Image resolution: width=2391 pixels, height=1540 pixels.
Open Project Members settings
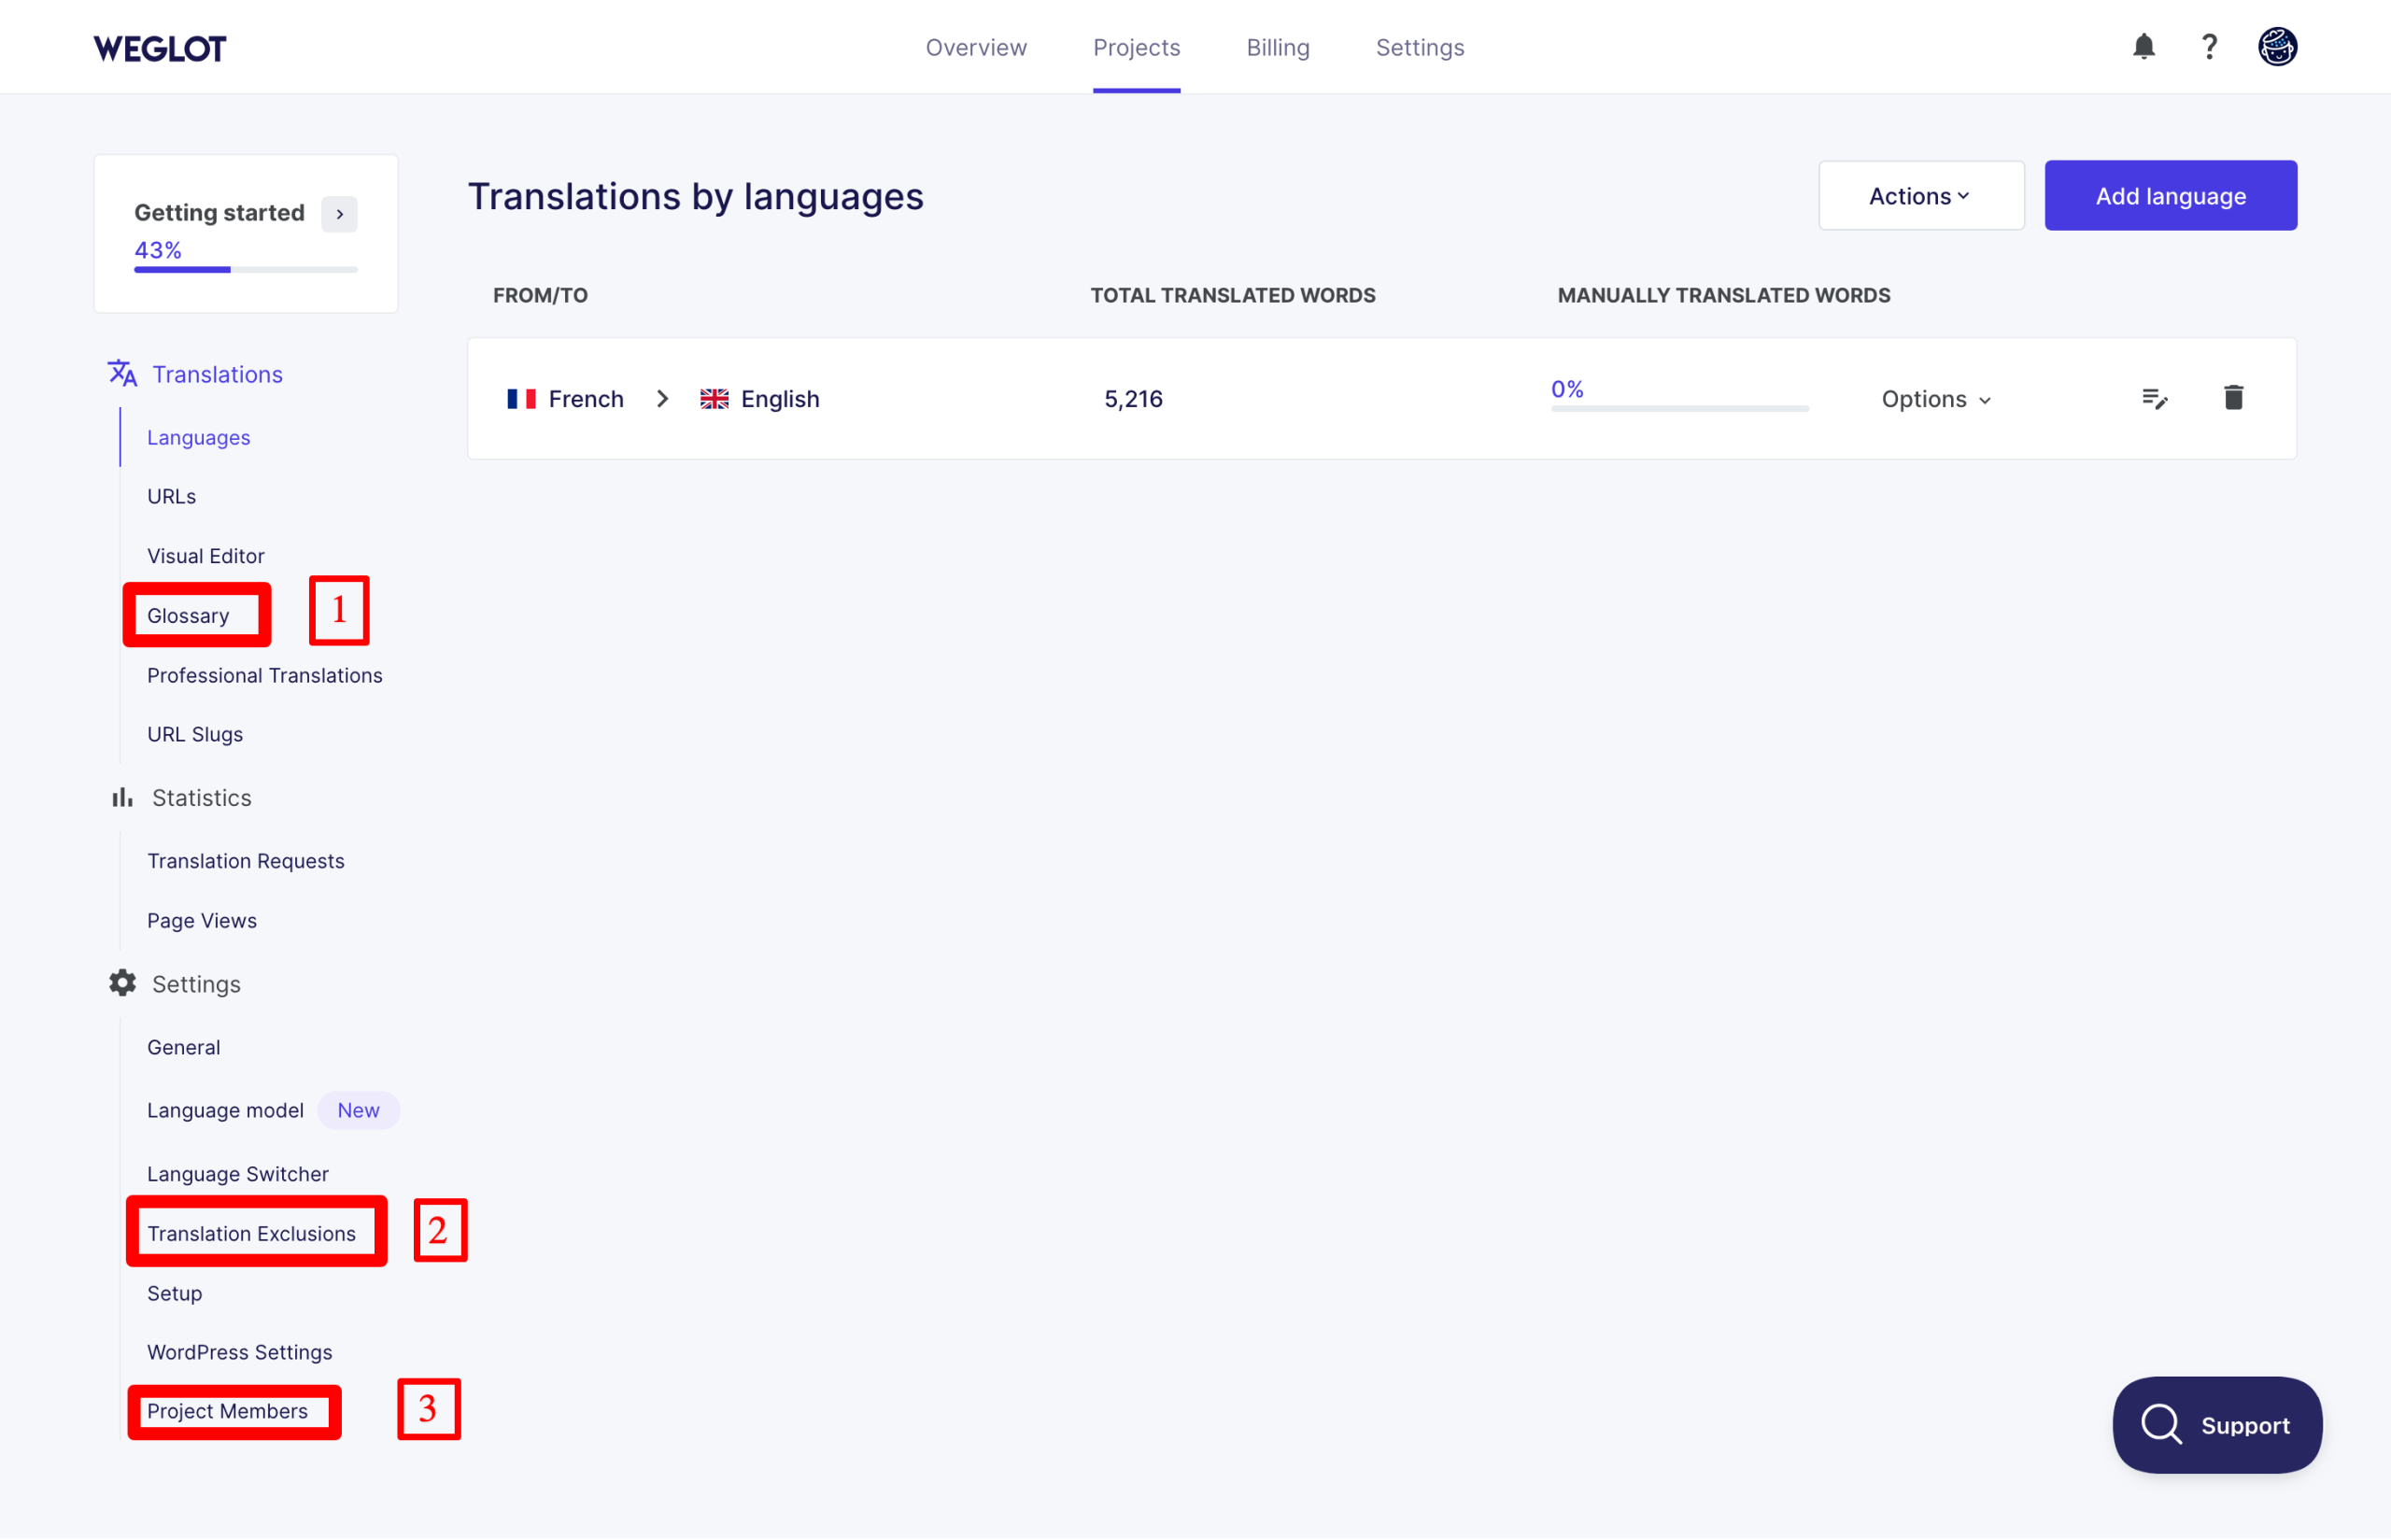coord(228,1411)
